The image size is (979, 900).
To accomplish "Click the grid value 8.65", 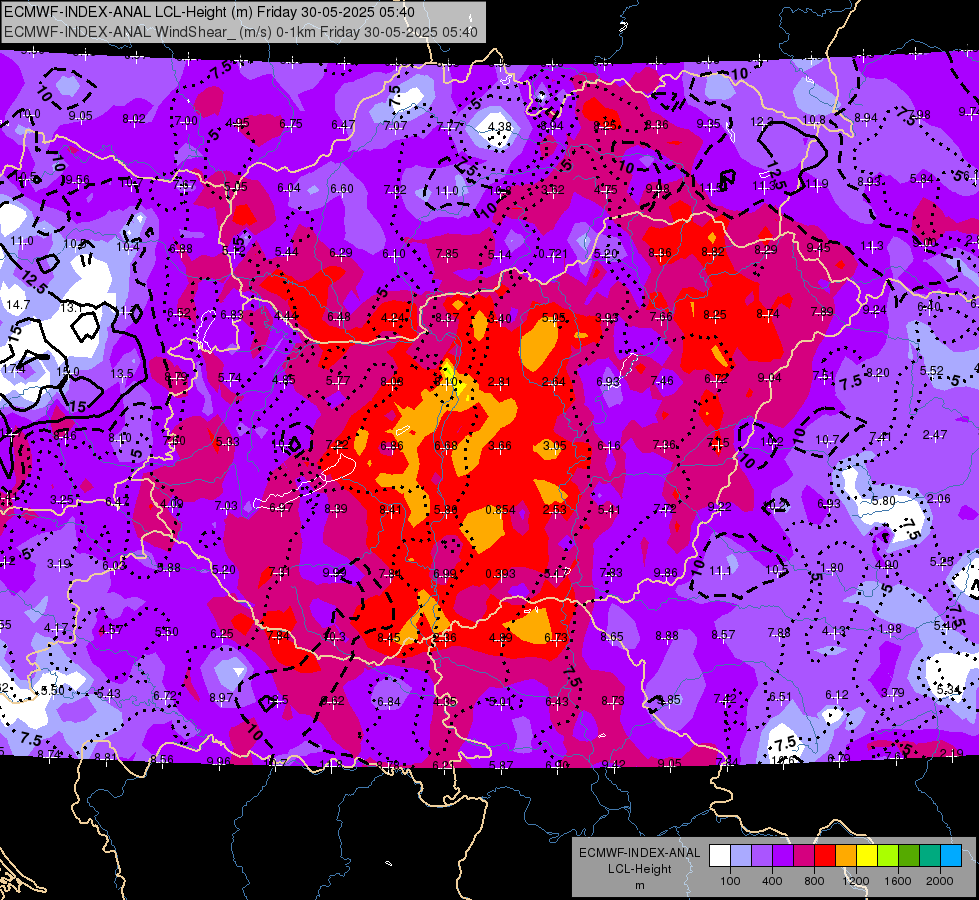I will pyautogui.click(x=612, y=636).
